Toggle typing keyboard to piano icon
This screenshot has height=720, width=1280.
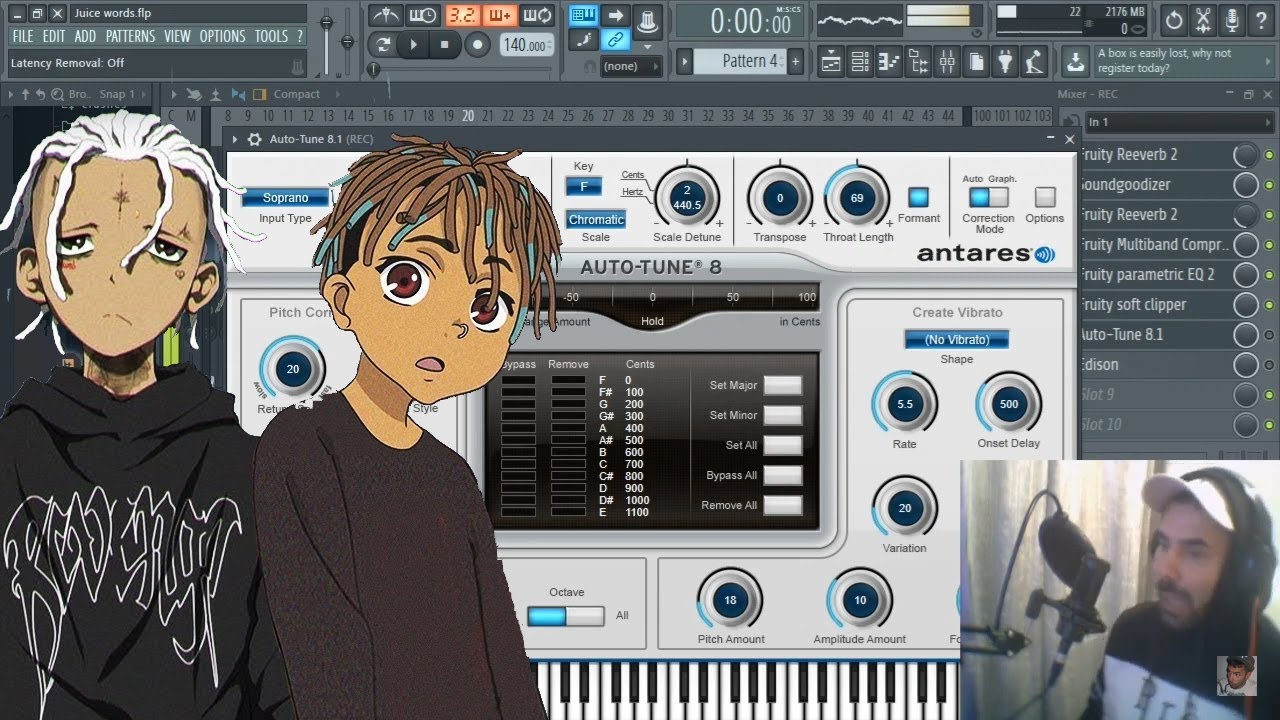click(x=581, y=15)
